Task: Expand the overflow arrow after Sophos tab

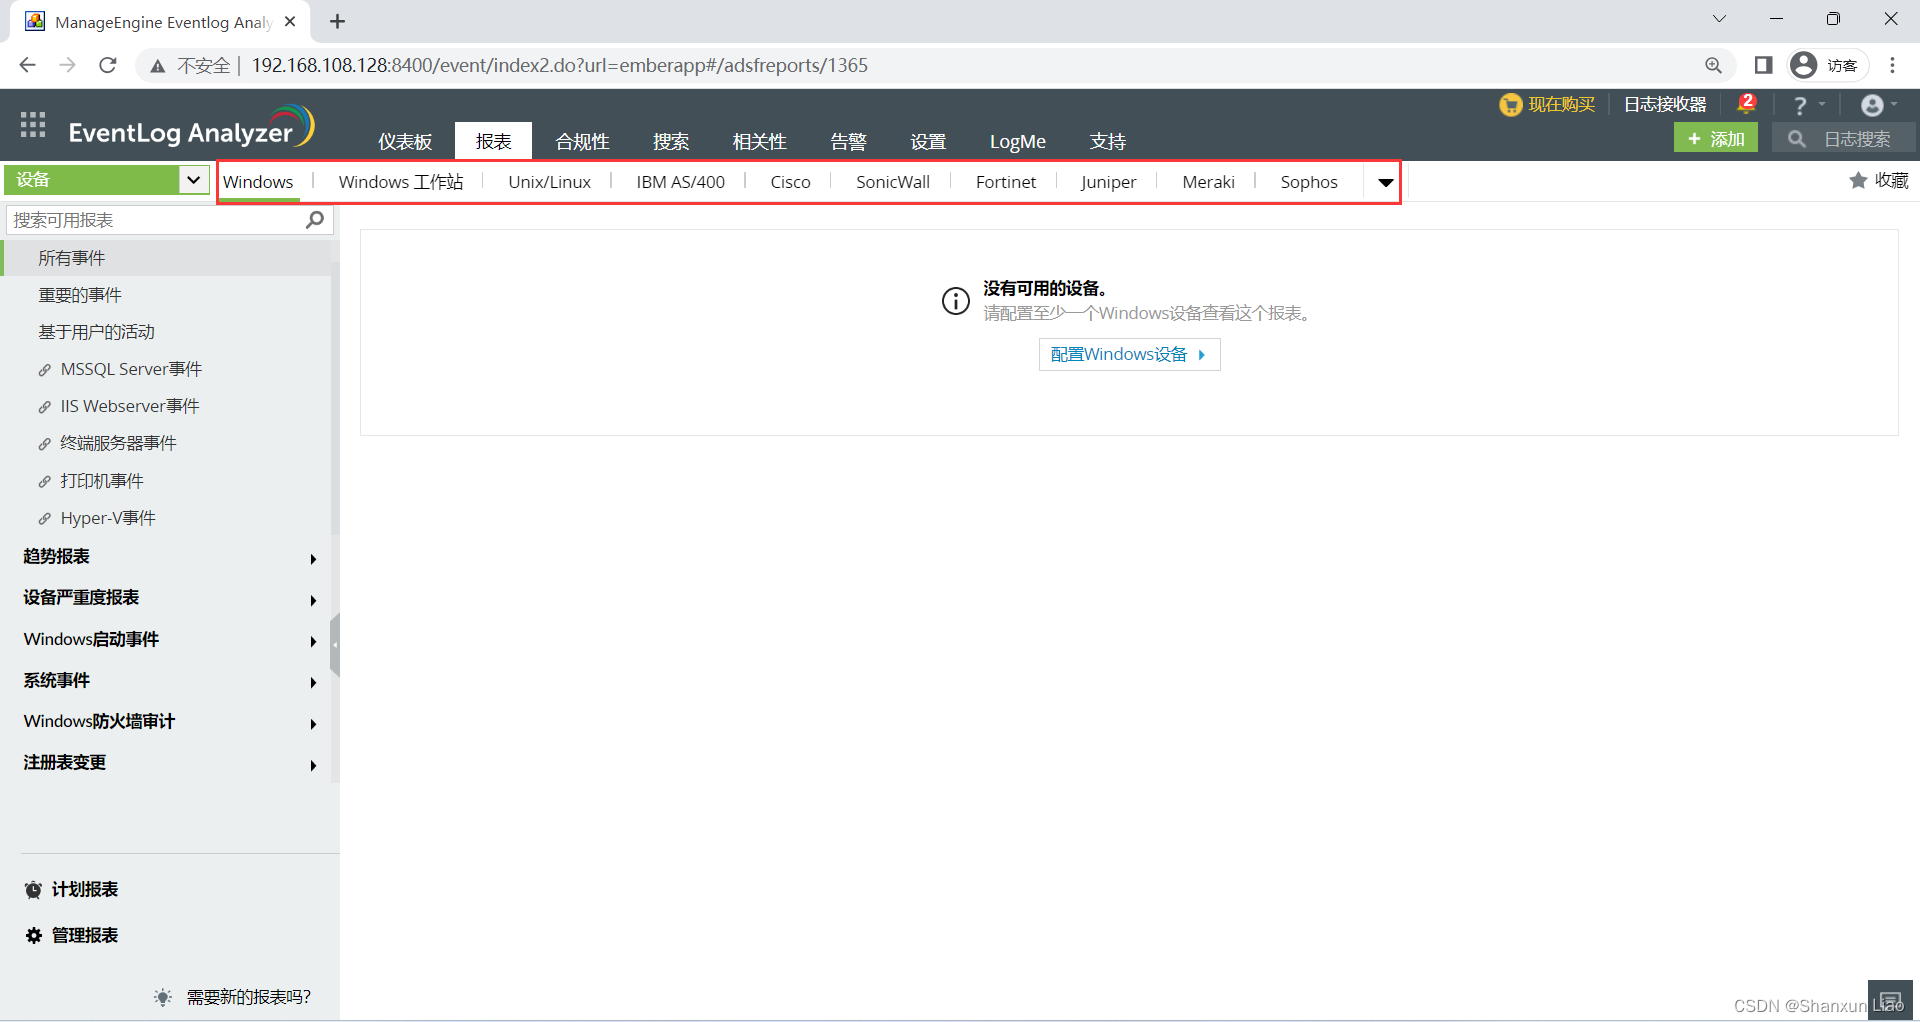Action: (x=1385, y=183)
